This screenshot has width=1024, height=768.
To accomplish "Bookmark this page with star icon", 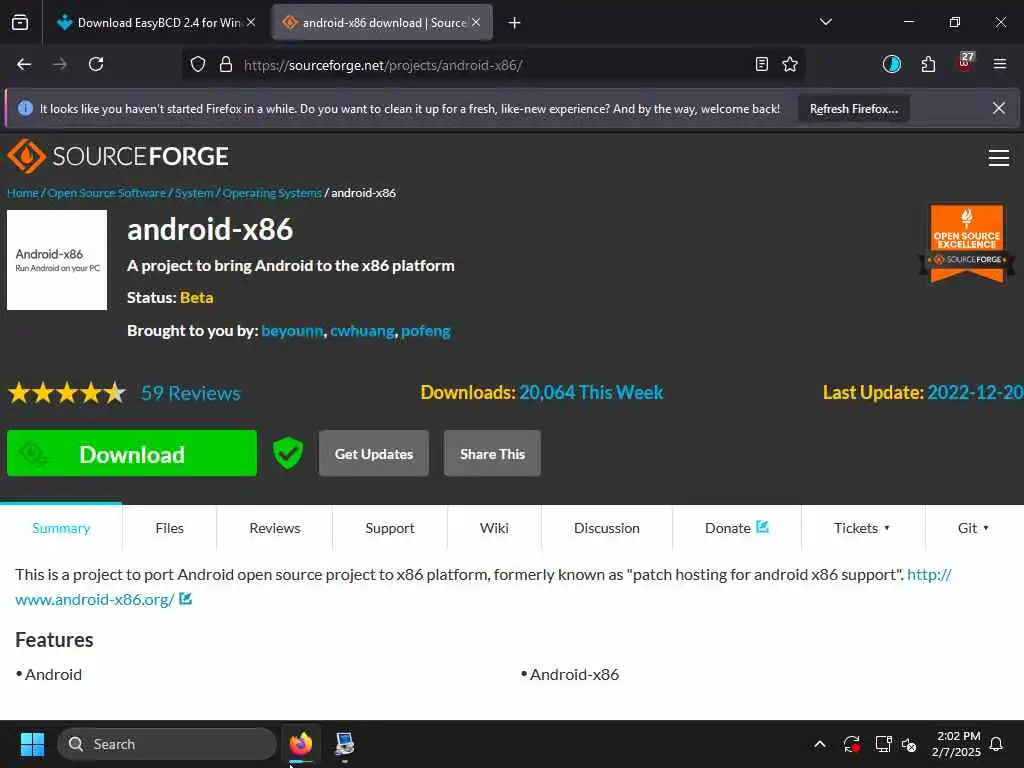I will click(790, 64).
